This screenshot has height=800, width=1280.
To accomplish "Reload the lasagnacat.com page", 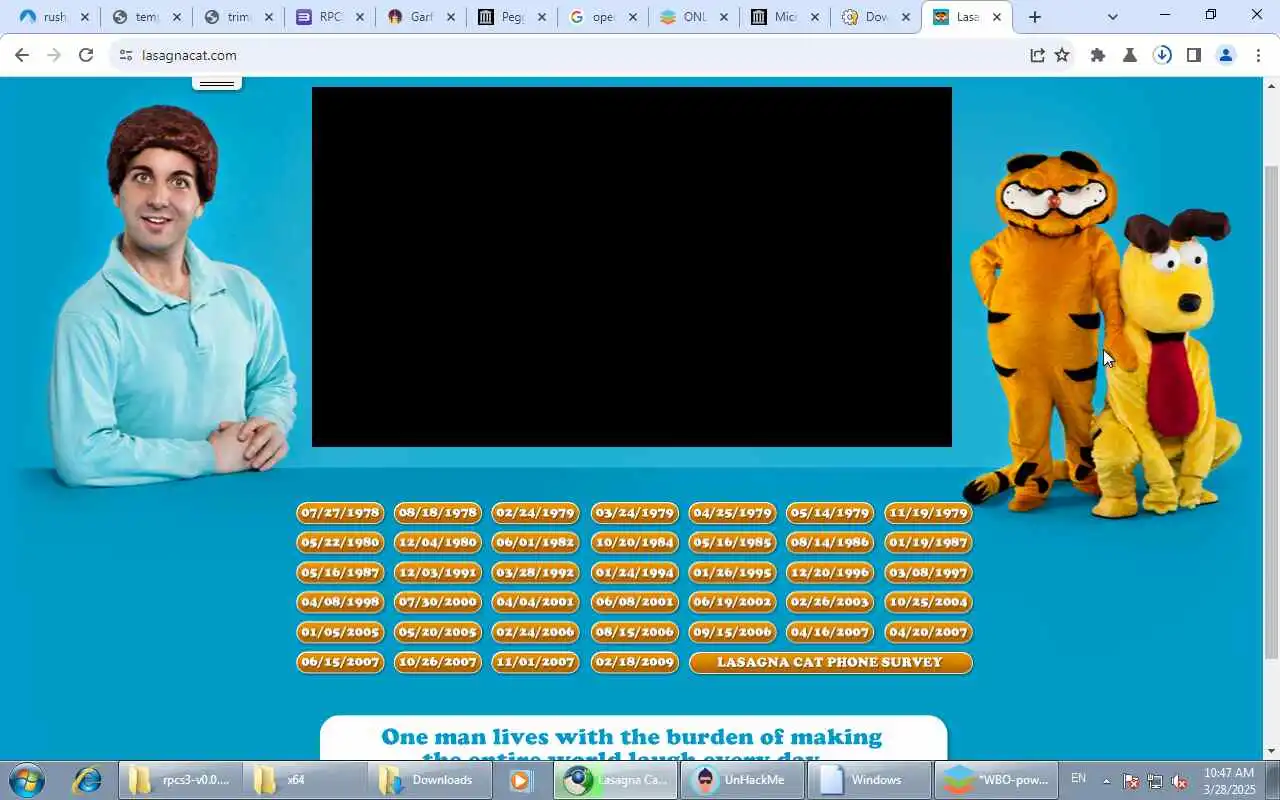I will [x=86, y=55].
